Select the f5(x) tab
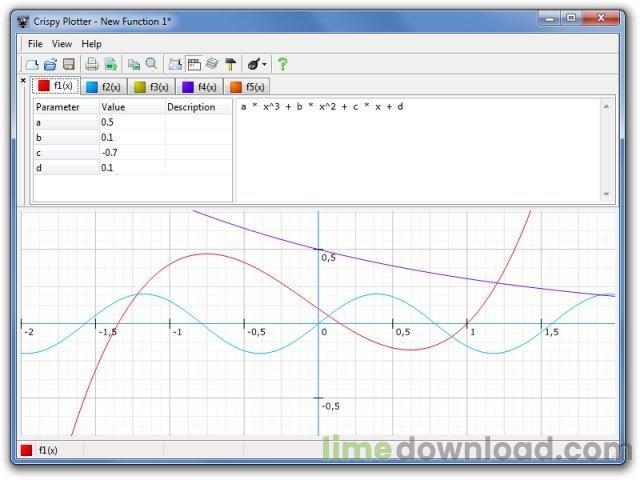Screen dimensions: 640x480 pyautogui.click(x=247, y=87)
